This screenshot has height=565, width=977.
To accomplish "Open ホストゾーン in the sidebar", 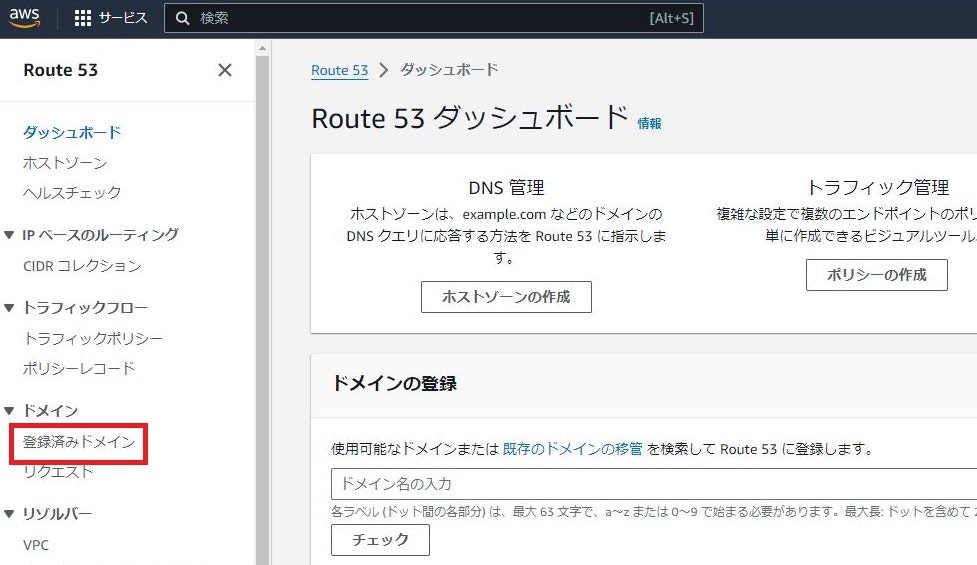I will pos(65,163).
